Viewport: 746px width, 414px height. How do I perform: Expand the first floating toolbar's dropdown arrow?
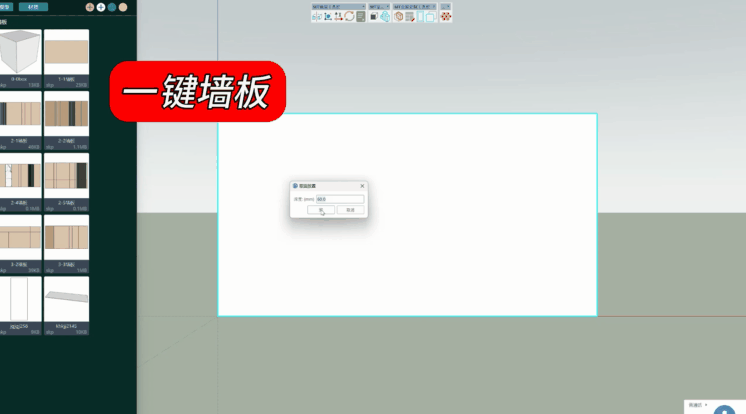click(363, 7)
